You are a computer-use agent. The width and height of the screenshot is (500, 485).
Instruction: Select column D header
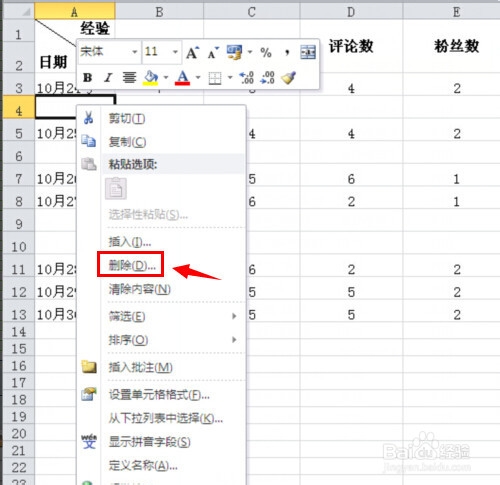[351, 12]
